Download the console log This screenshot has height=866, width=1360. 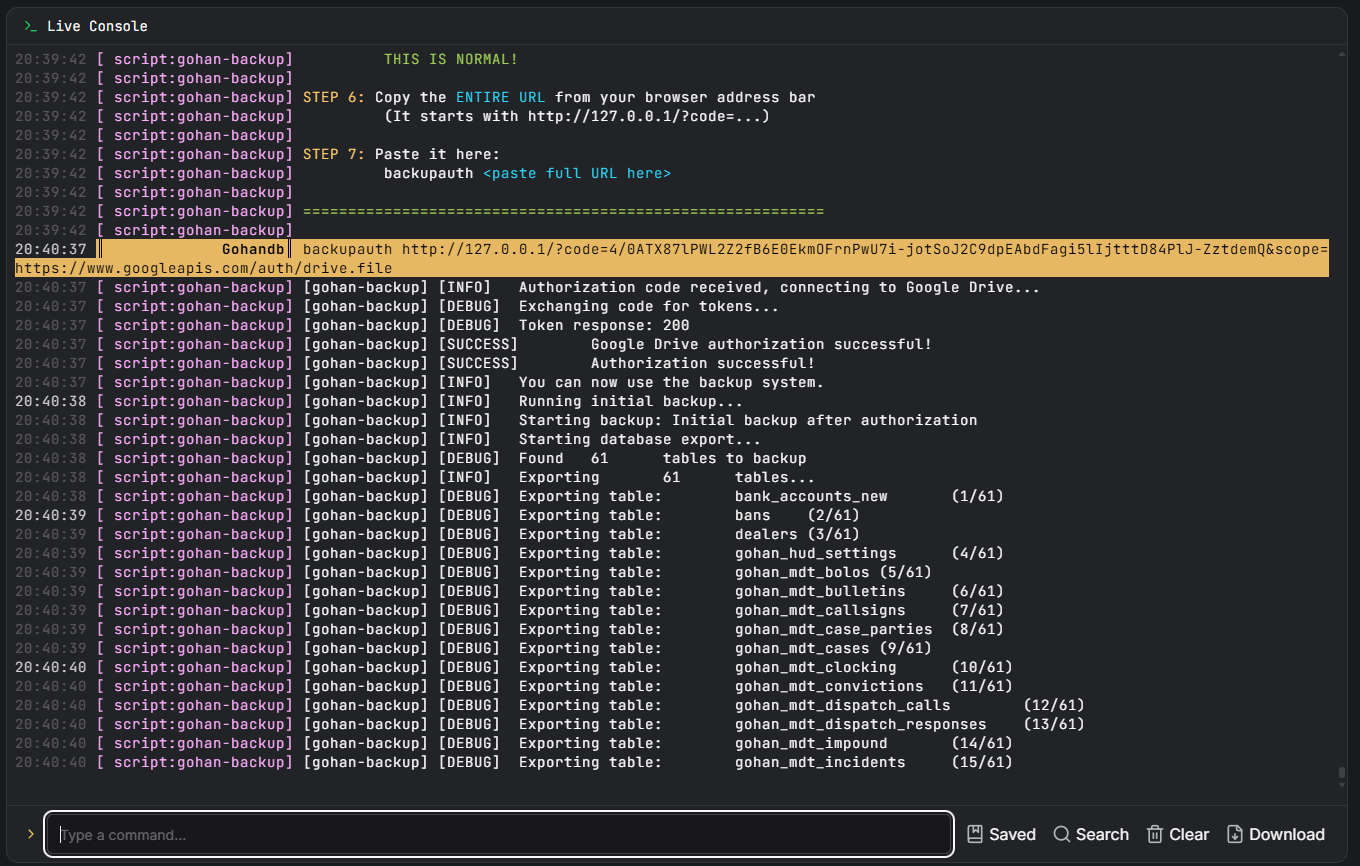tap(1275, 834)
